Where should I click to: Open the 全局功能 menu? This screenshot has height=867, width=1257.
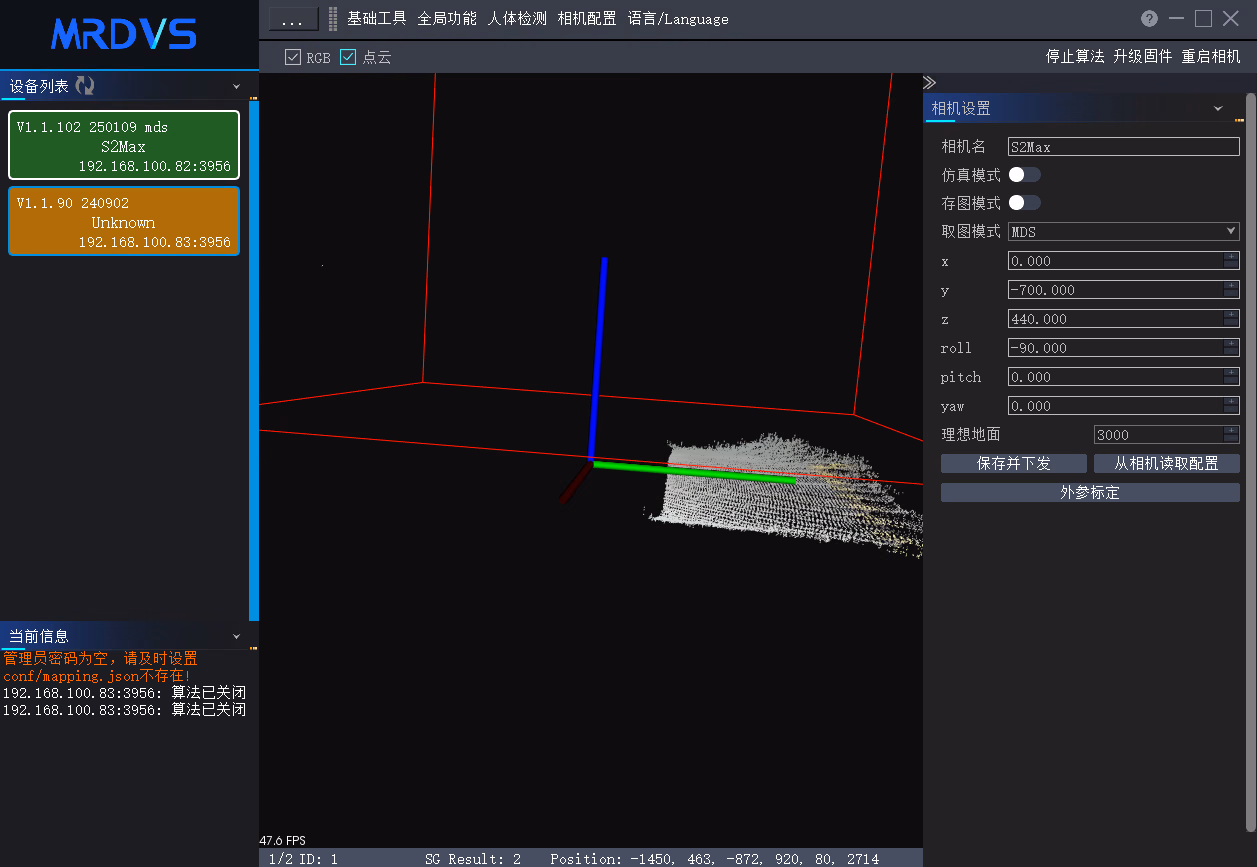(x=447, y=18)
